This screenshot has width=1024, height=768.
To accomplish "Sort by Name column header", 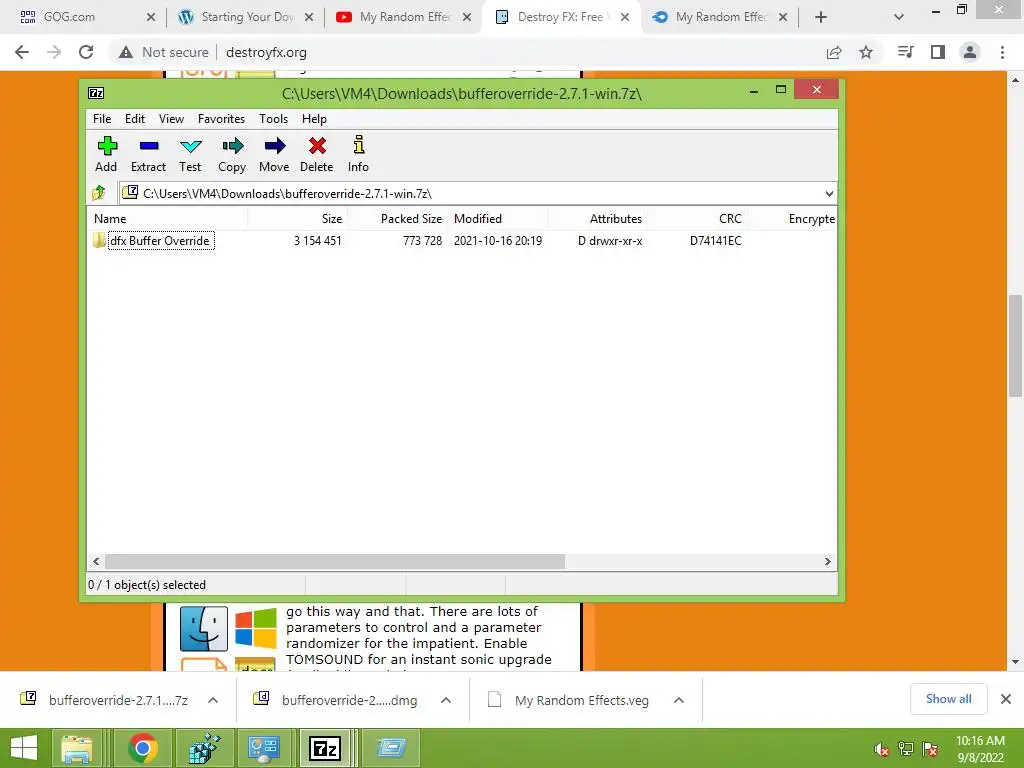I will point(167,219).
